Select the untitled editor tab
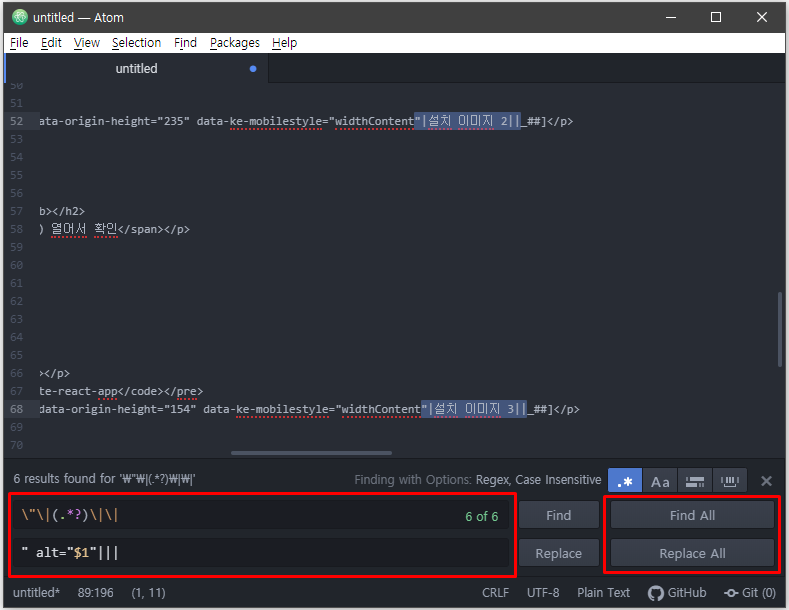The width and height of the screenshot is (789, 610). tap(136, 68)
